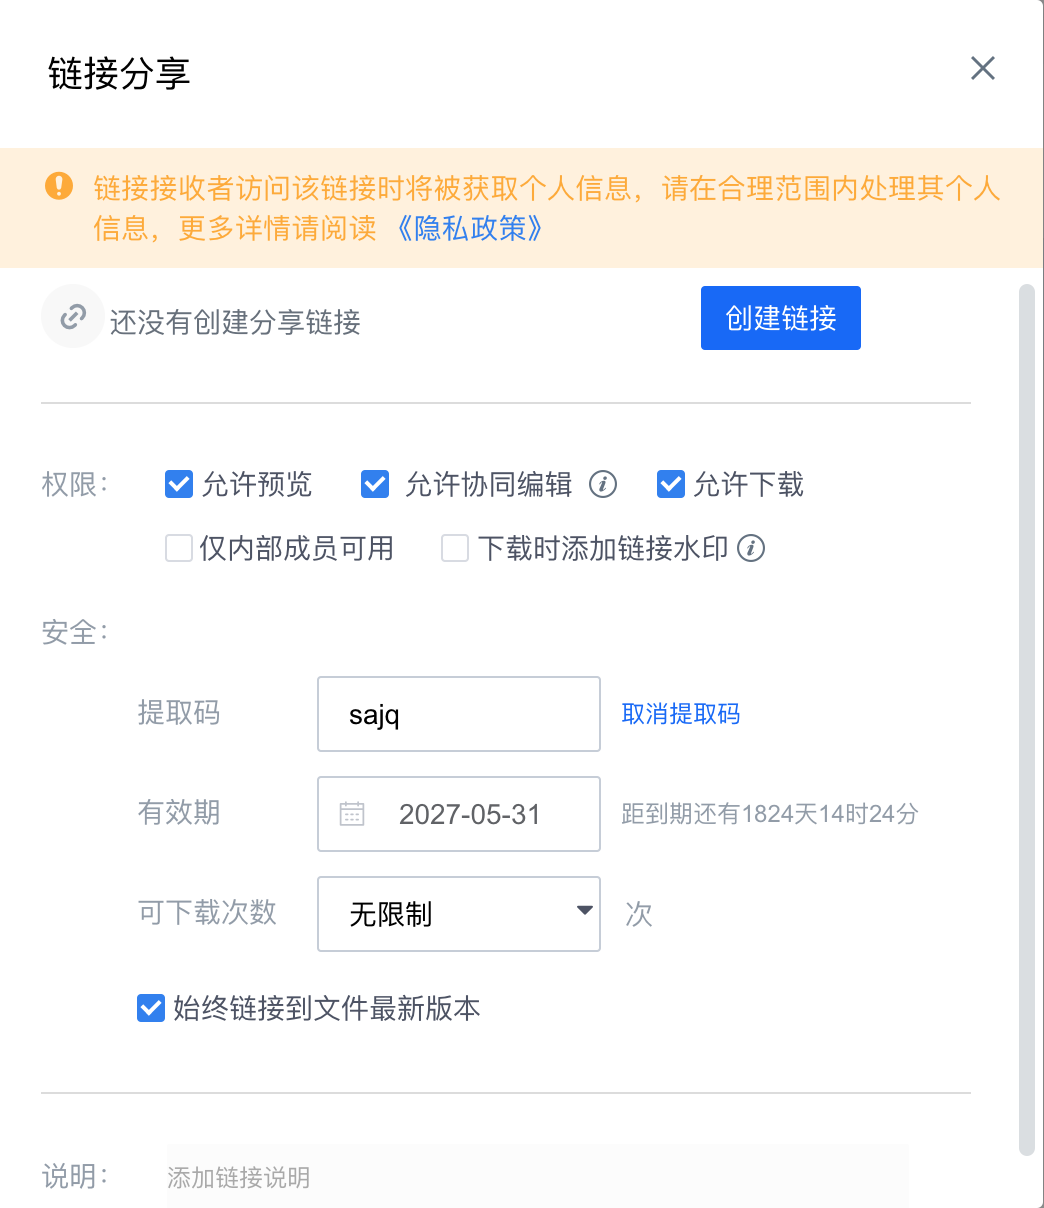
Task: Open the calendar icon in 有效期 field
Action: (x=352, y=814)
